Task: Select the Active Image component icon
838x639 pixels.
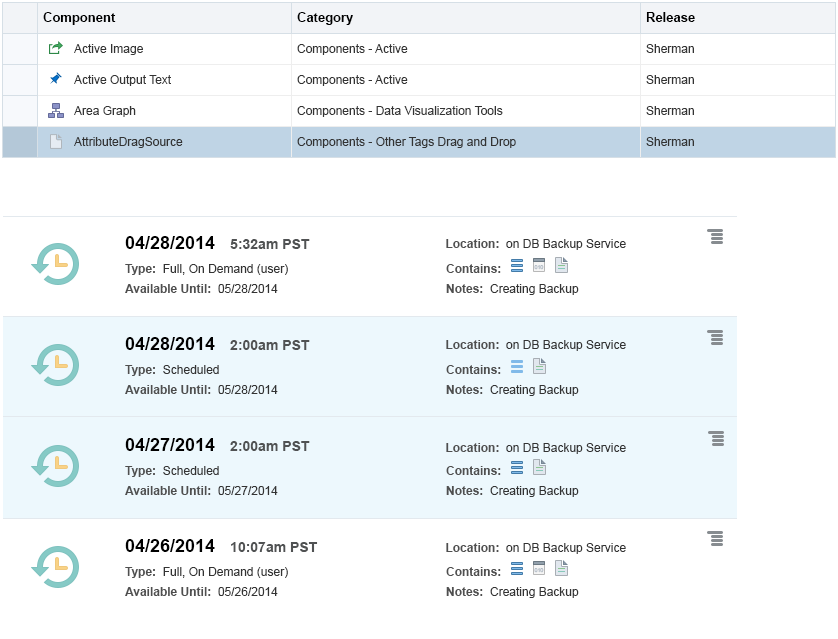Action: click(x=55, y=48)
